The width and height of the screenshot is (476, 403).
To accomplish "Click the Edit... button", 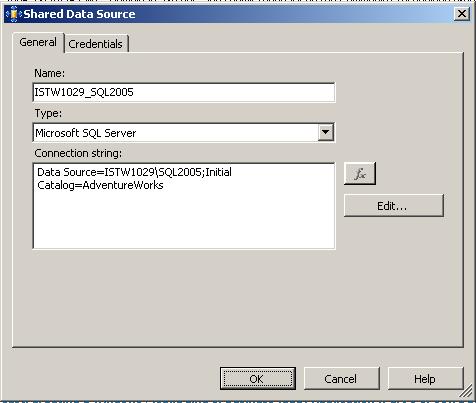I will click(x=394, y=206).
